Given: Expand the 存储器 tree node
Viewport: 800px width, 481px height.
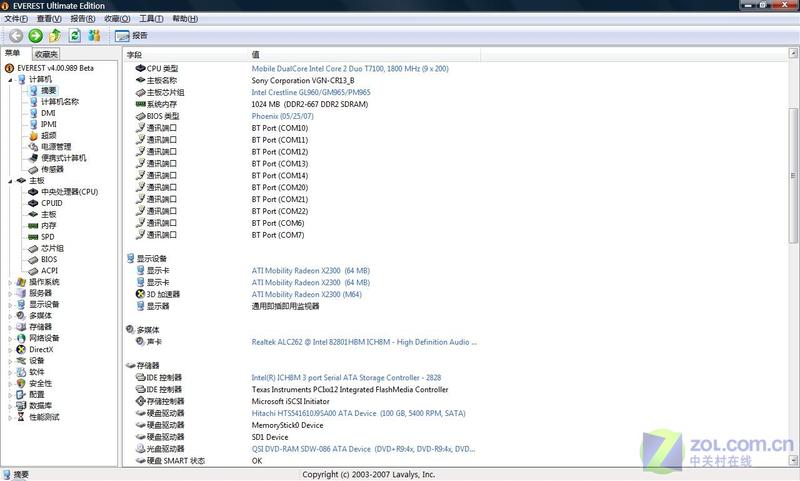Looking at the screenshot, I should 10,327.
